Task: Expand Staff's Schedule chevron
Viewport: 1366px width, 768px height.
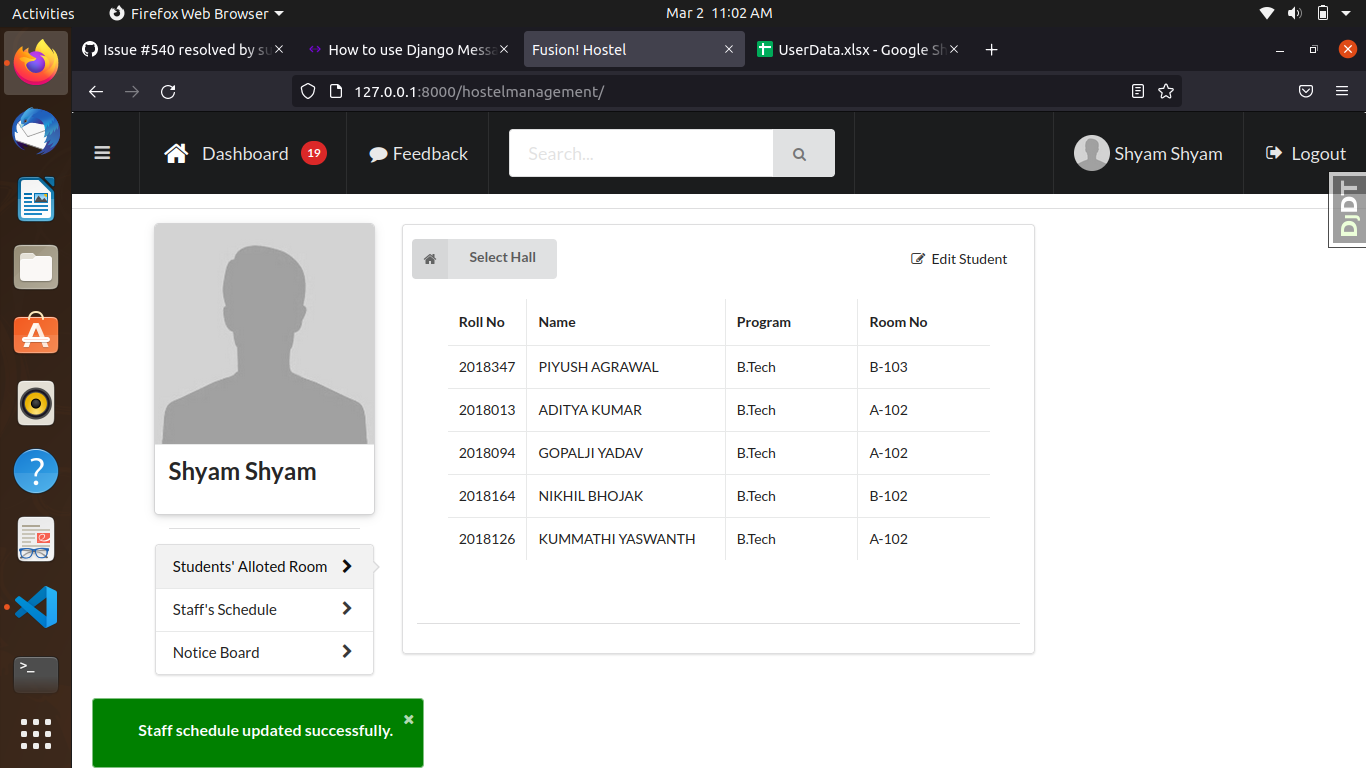Action: pyautogui.click(x=347, y=608)
